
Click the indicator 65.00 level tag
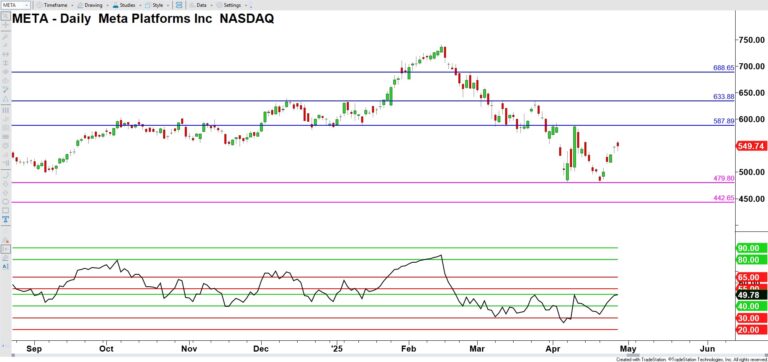pyautogui.click(x=750, y=277)
